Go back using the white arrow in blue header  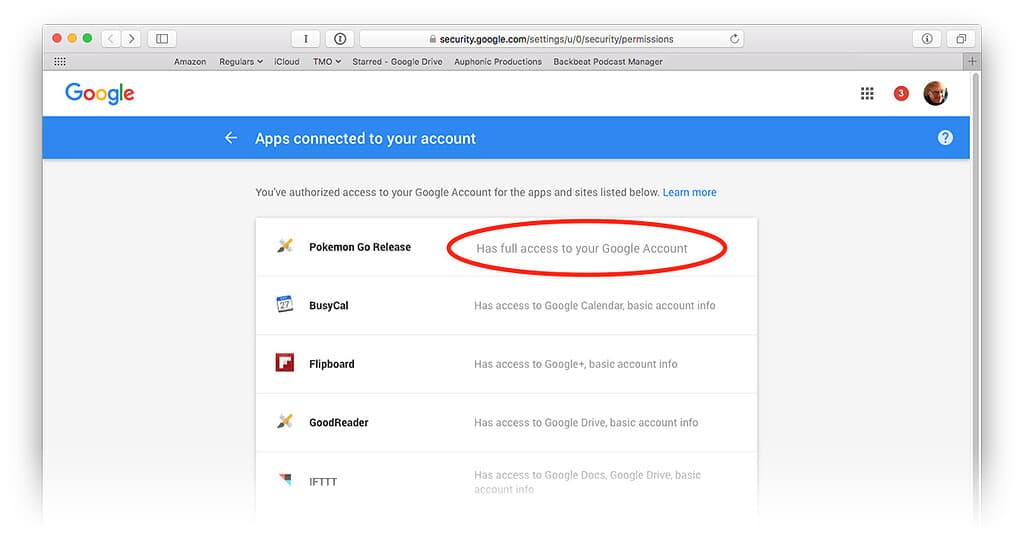click(x=231, y=138)
